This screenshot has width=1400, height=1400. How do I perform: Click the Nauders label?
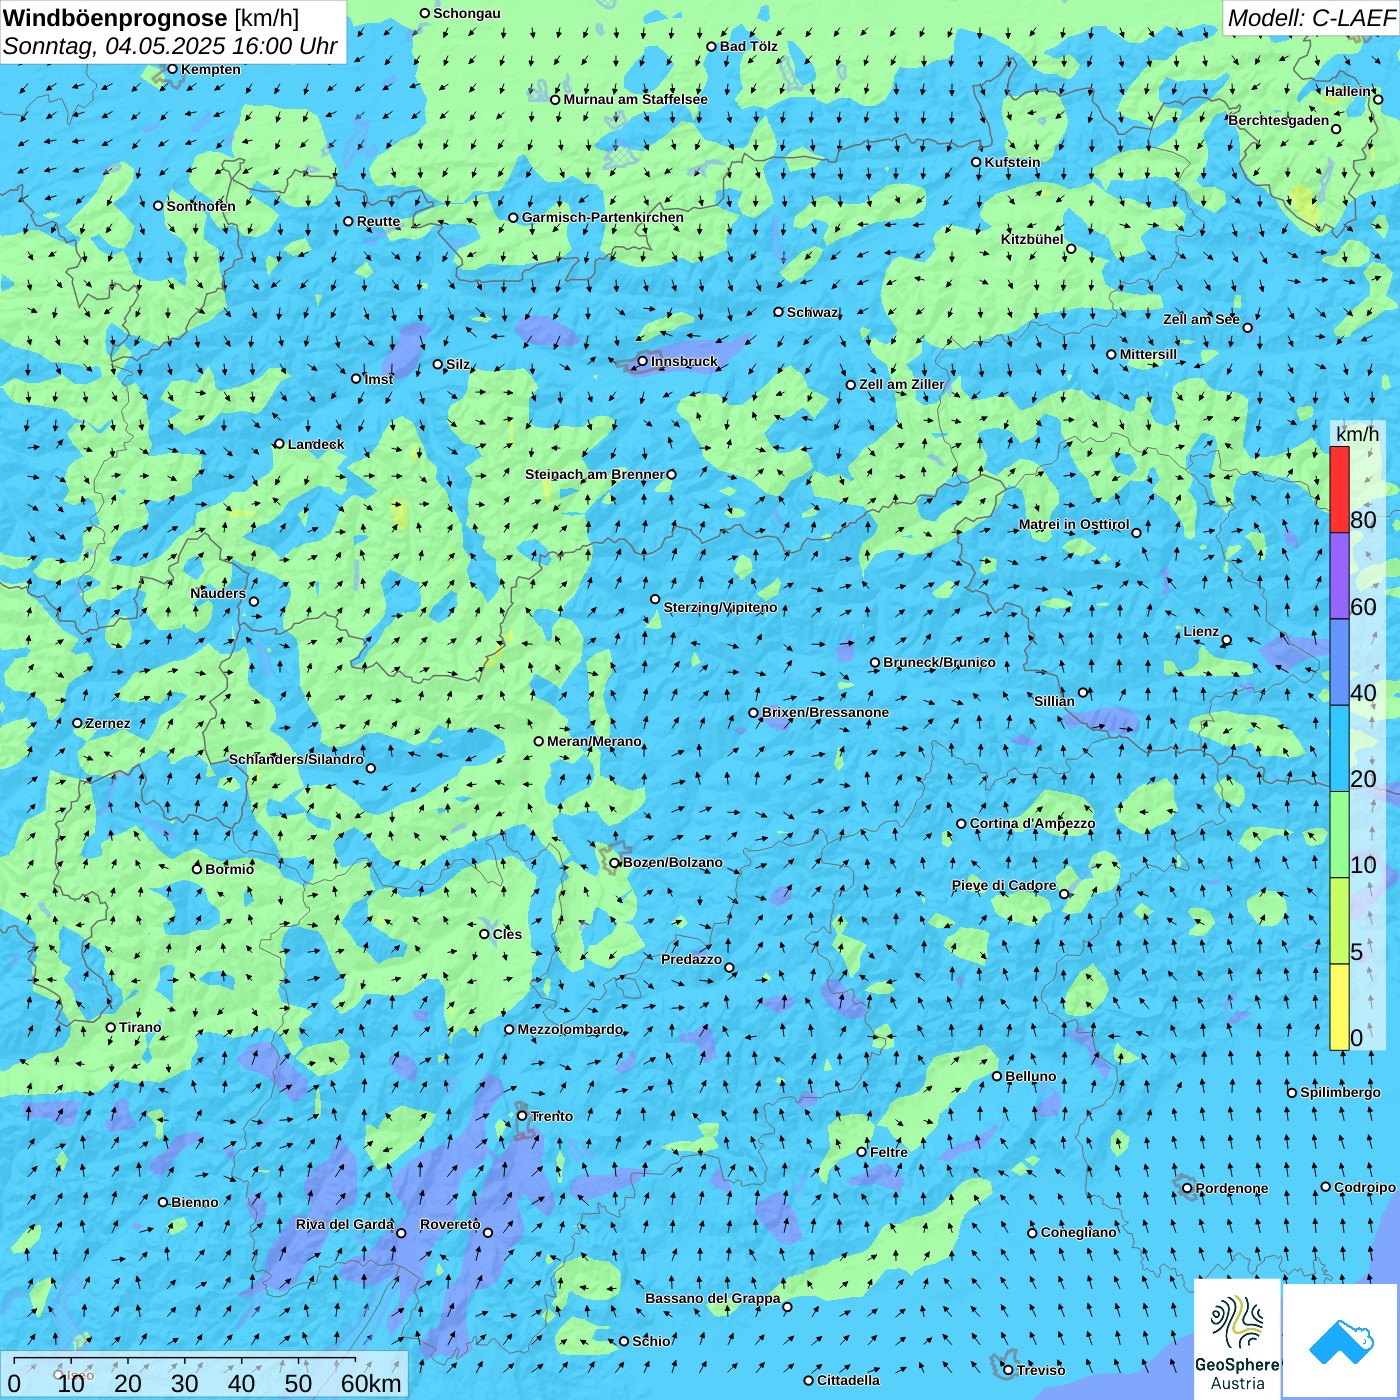(x=218, y=593)
